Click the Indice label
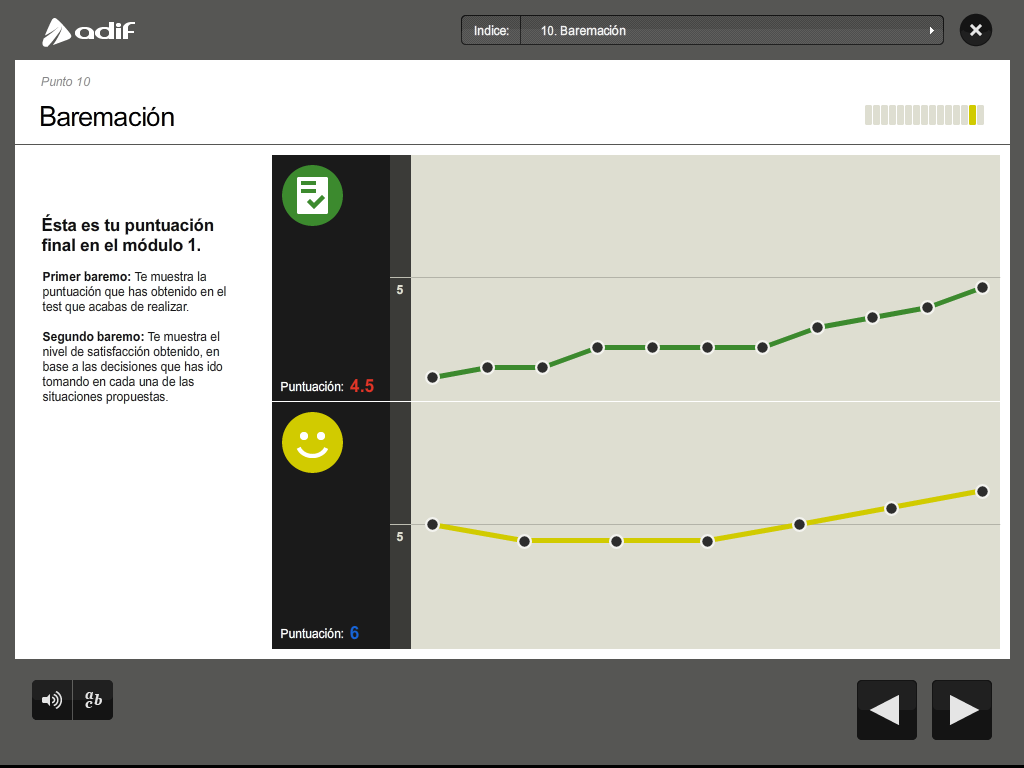 tap(491, 31)
